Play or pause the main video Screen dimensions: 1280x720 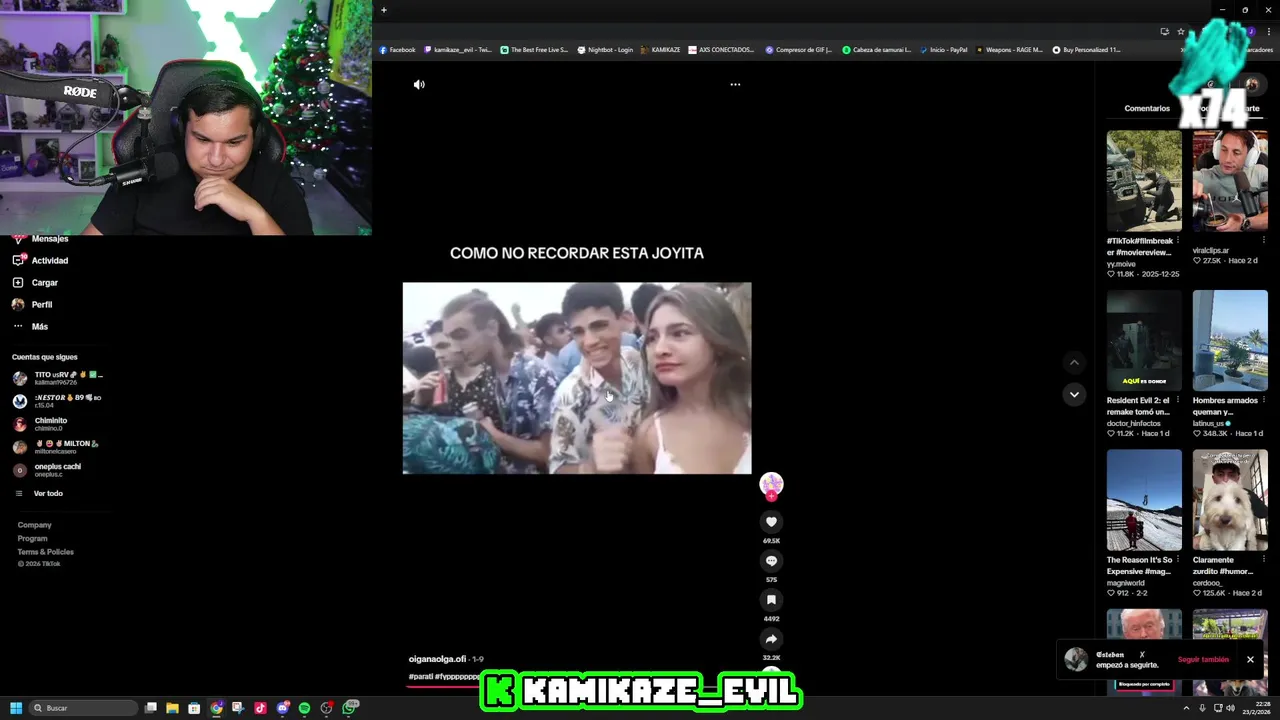click(577, 378)
